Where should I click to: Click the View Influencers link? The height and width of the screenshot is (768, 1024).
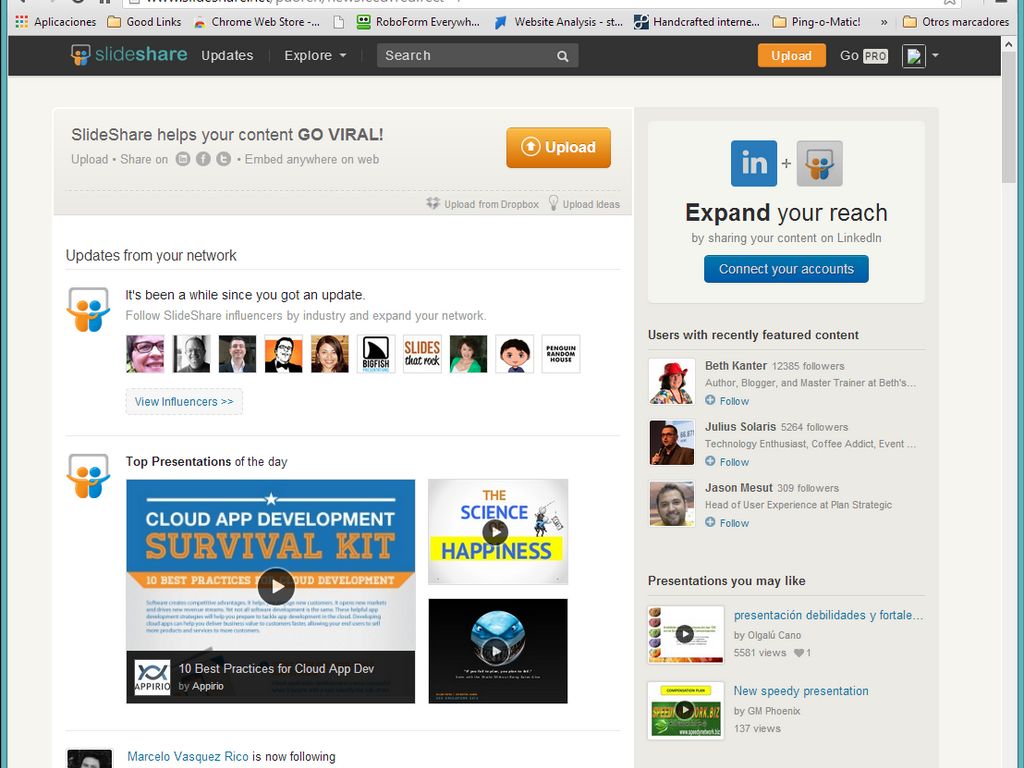(184, 402)
